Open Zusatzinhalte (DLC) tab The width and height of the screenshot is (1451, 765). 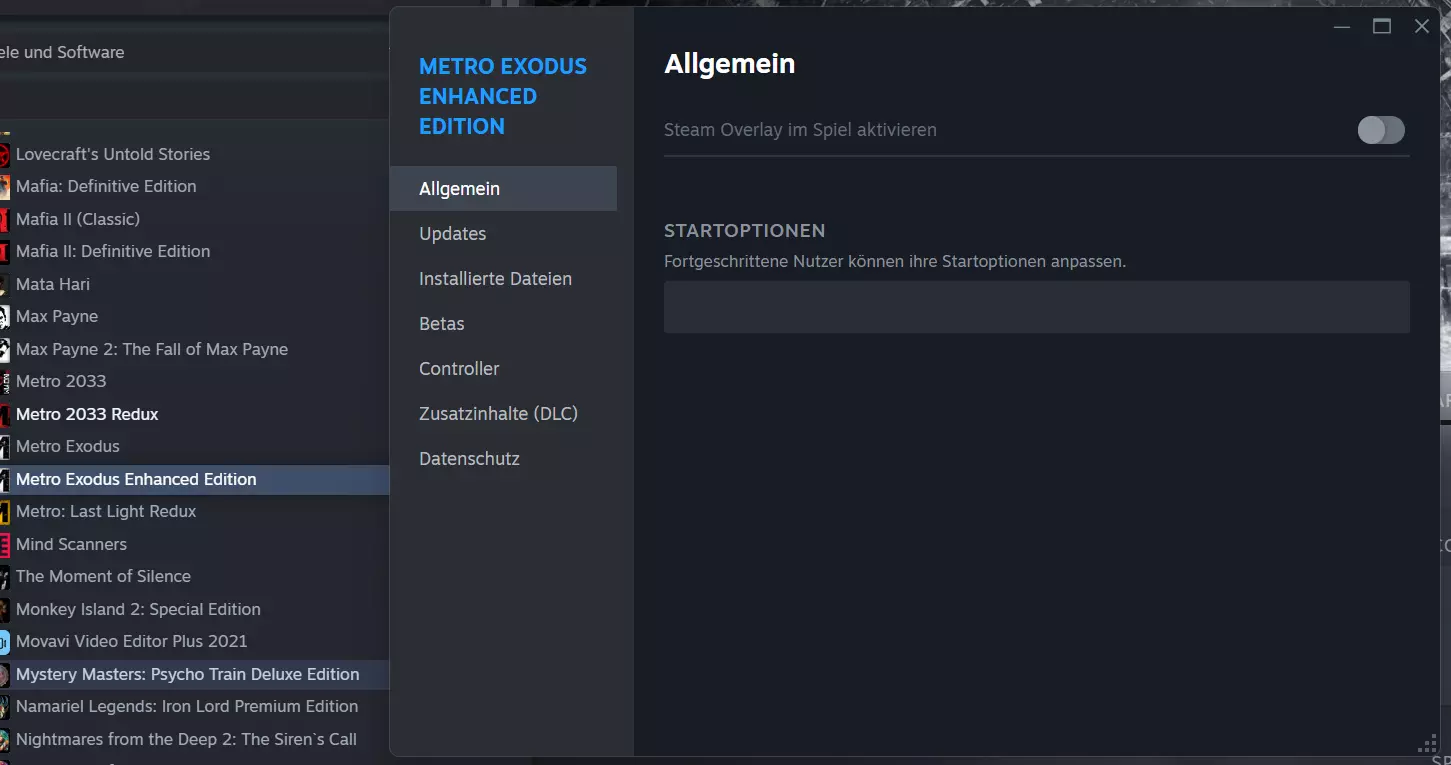coord(503,414)
